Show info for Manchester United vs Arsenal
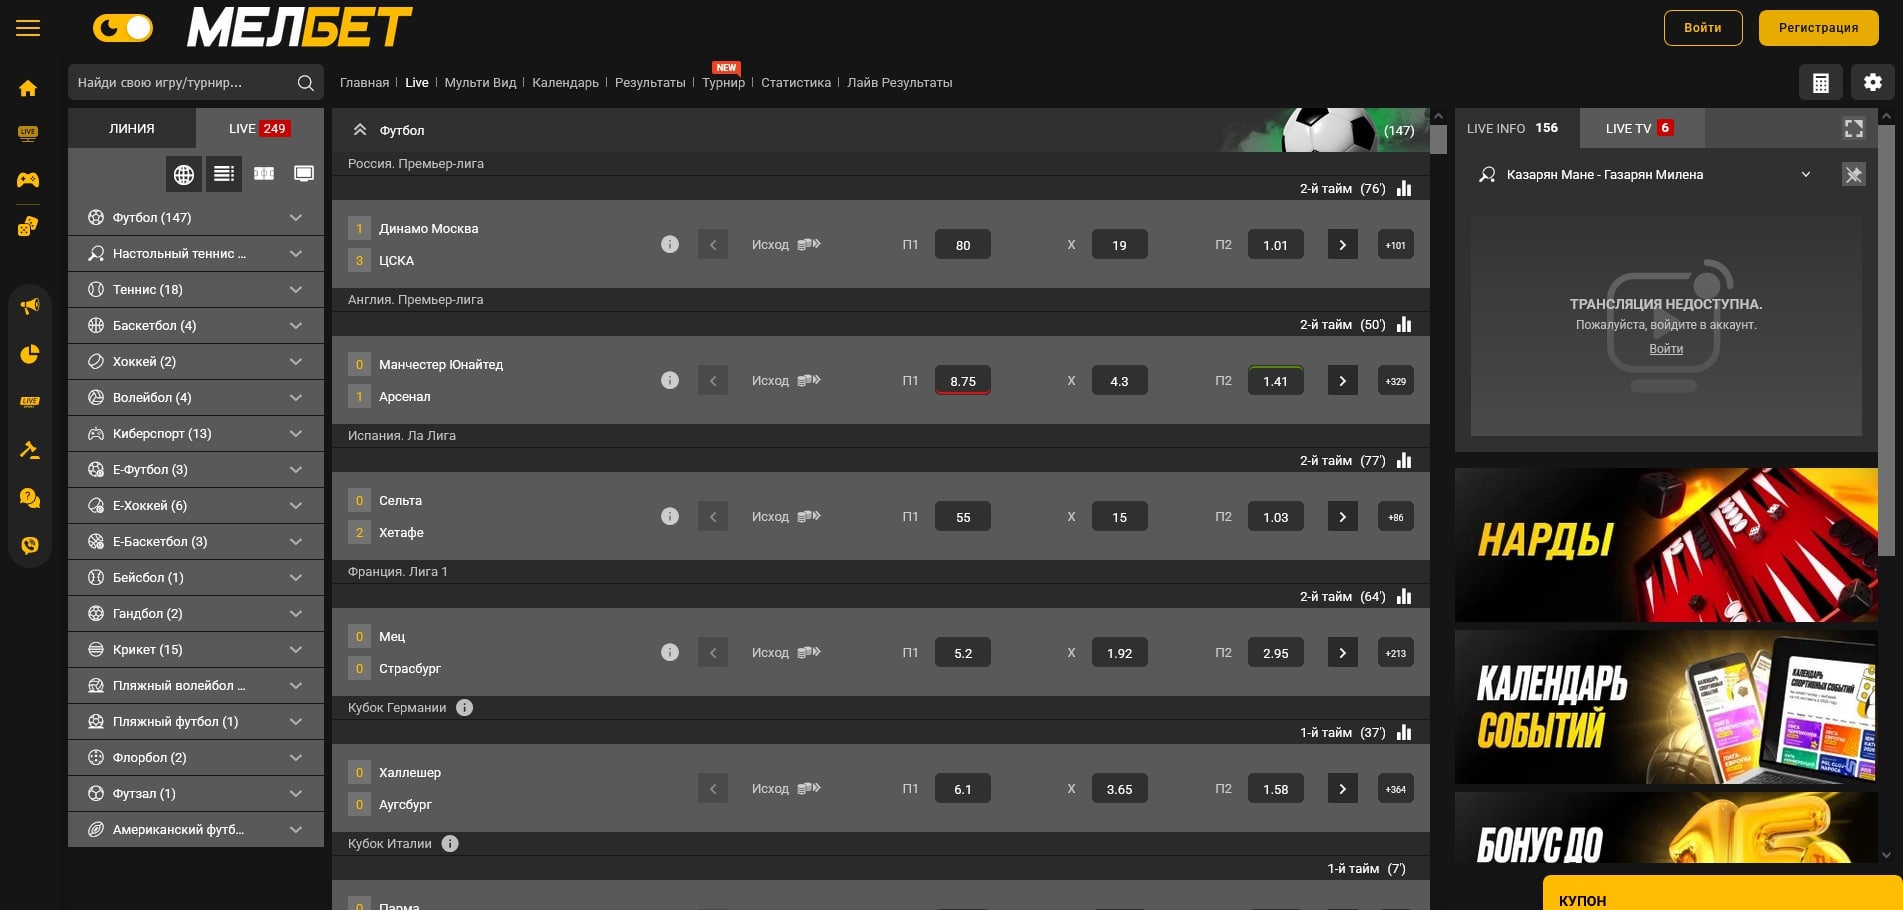The image size is (1903, 910). (670, 380)
